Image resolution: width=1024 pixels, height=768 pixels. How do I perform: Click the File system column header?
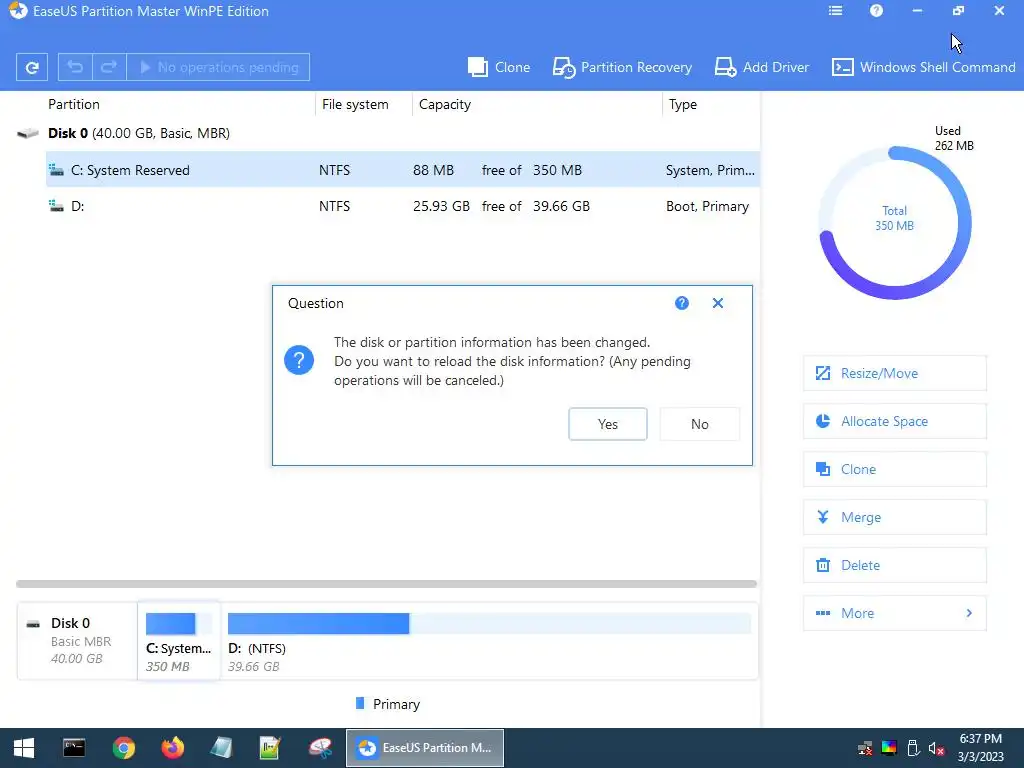[355, 104]
